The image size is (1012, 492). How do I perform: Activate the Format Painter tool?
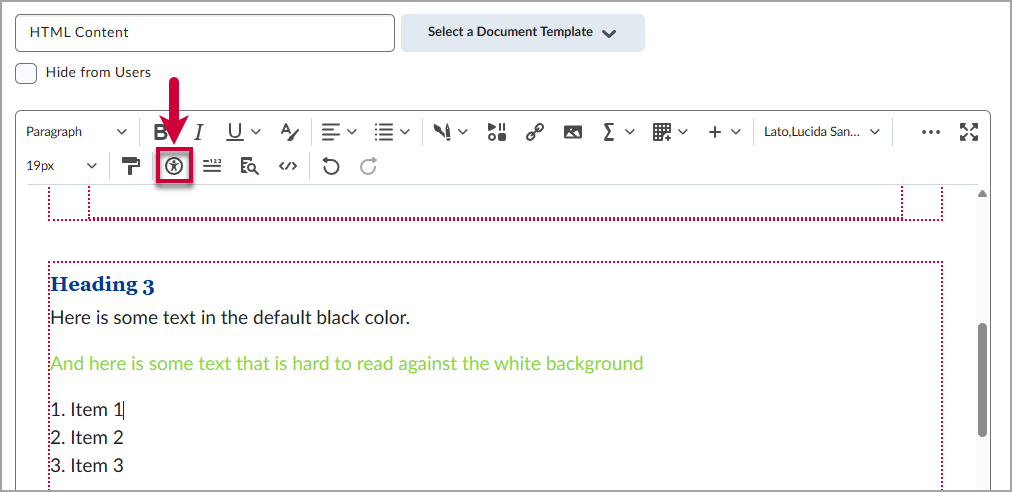(131, 166)
